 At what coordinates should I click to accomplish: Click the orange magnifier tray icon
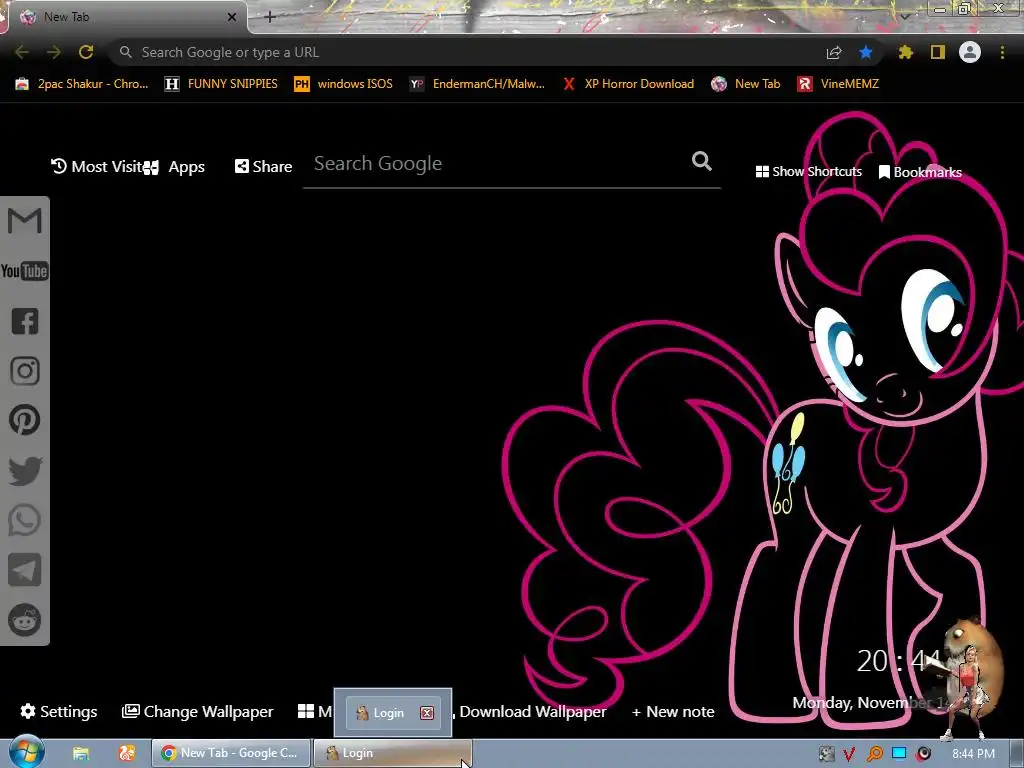(874, 754)
